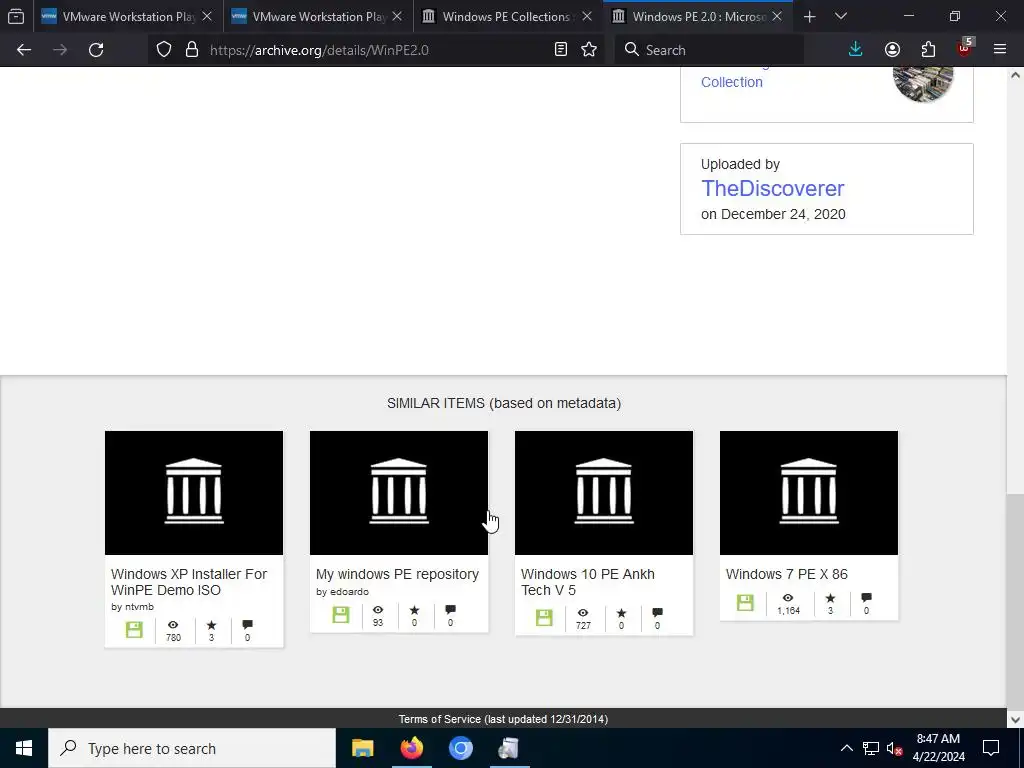Open the Windows Start menu
The width and height of the screenshot is (1024, 768).
pyautogui.click(x=24, y=748)
